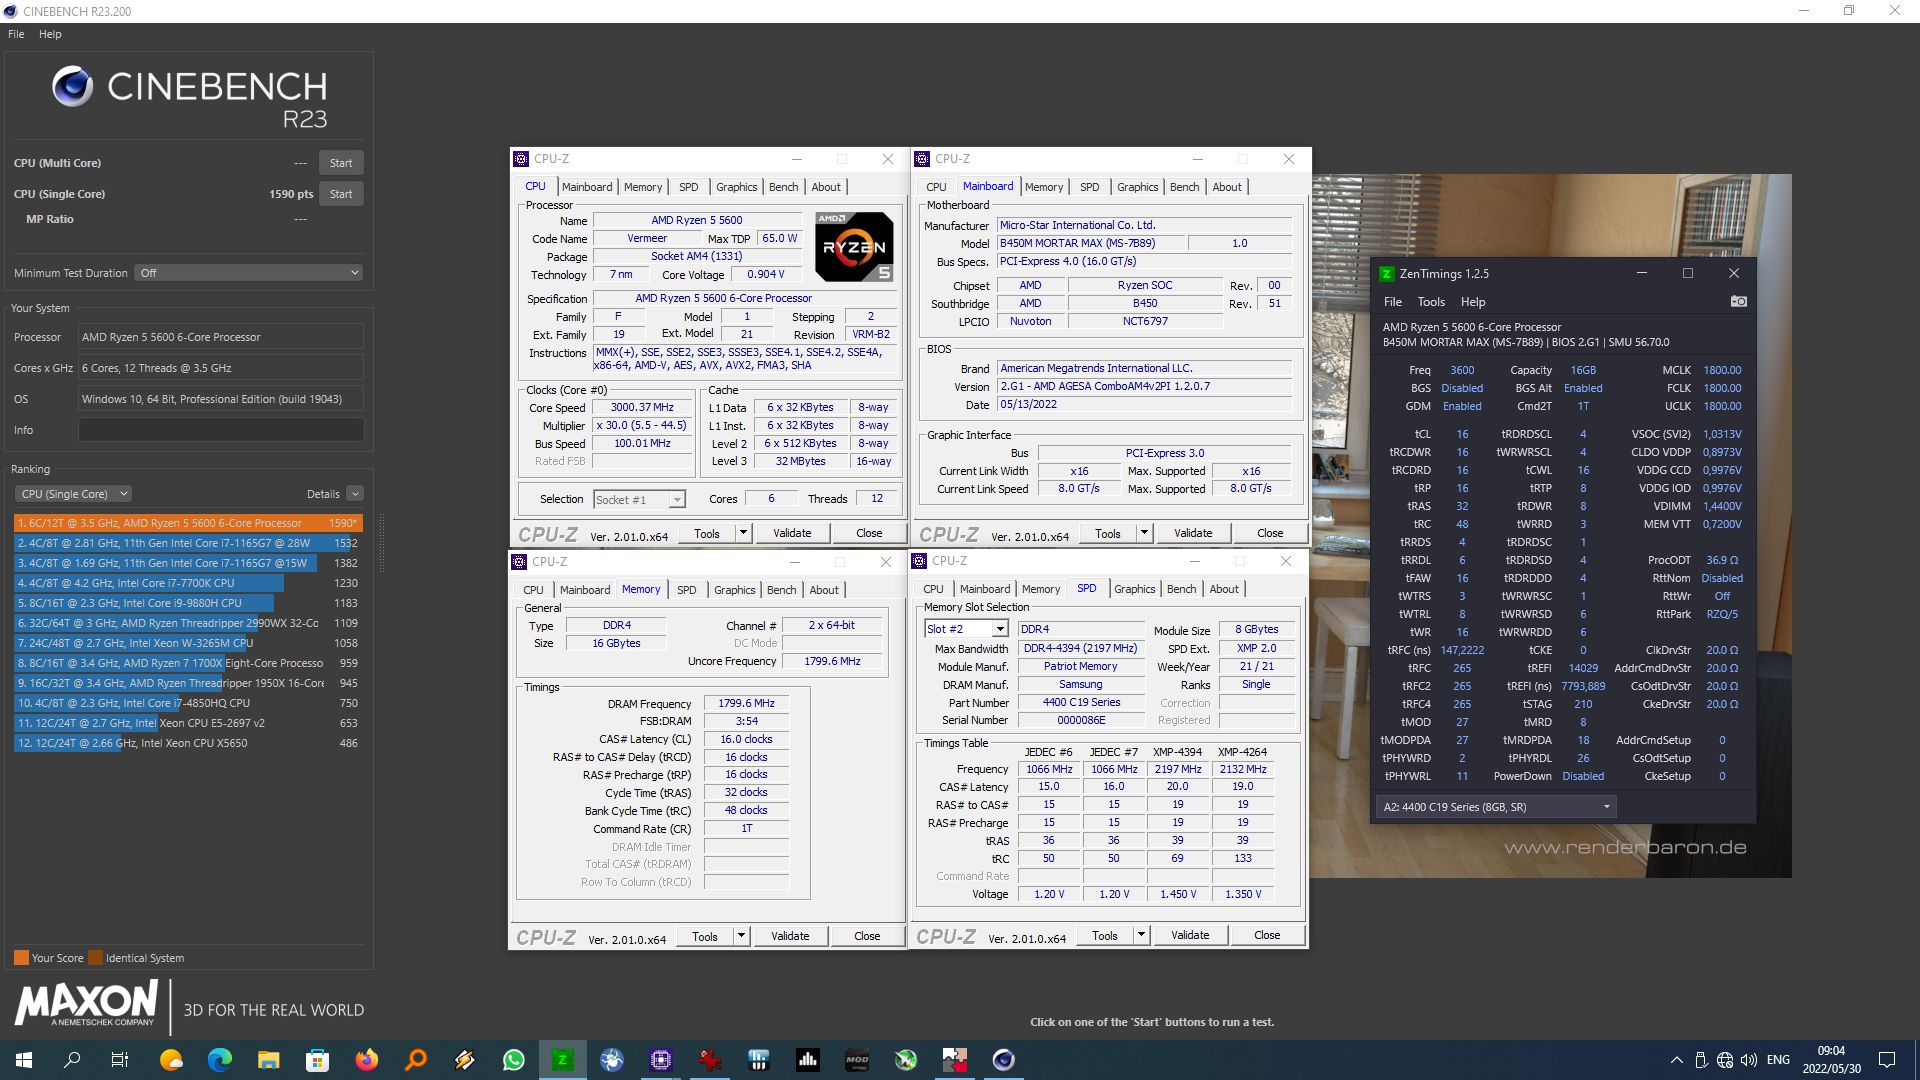
Task: Open WhatsApp from the taskbar
Action: point(514,1060)
